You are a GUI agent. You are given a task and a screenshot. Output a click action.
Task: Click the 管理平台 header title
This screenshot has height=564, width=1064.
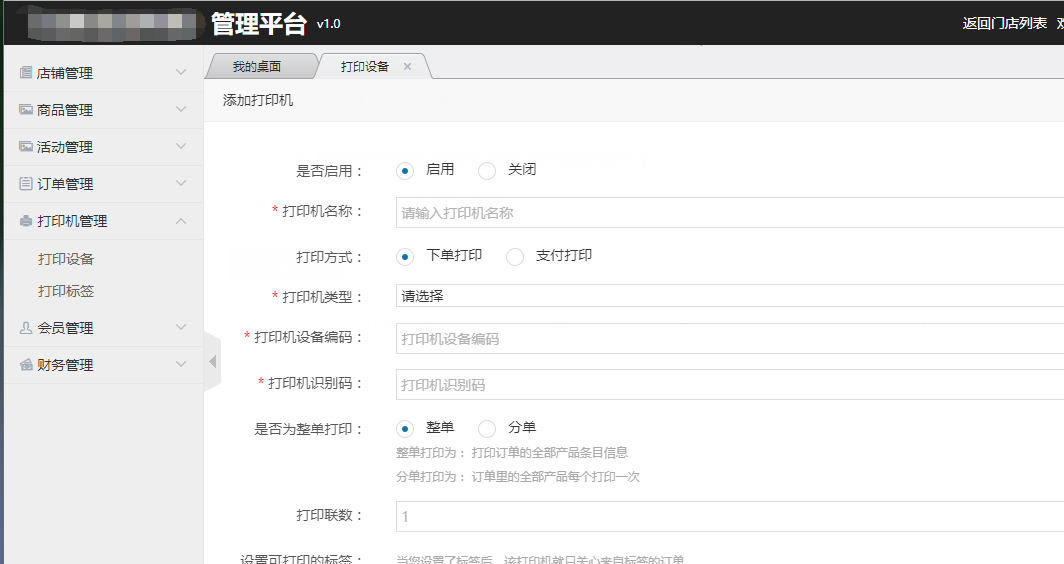259,24
